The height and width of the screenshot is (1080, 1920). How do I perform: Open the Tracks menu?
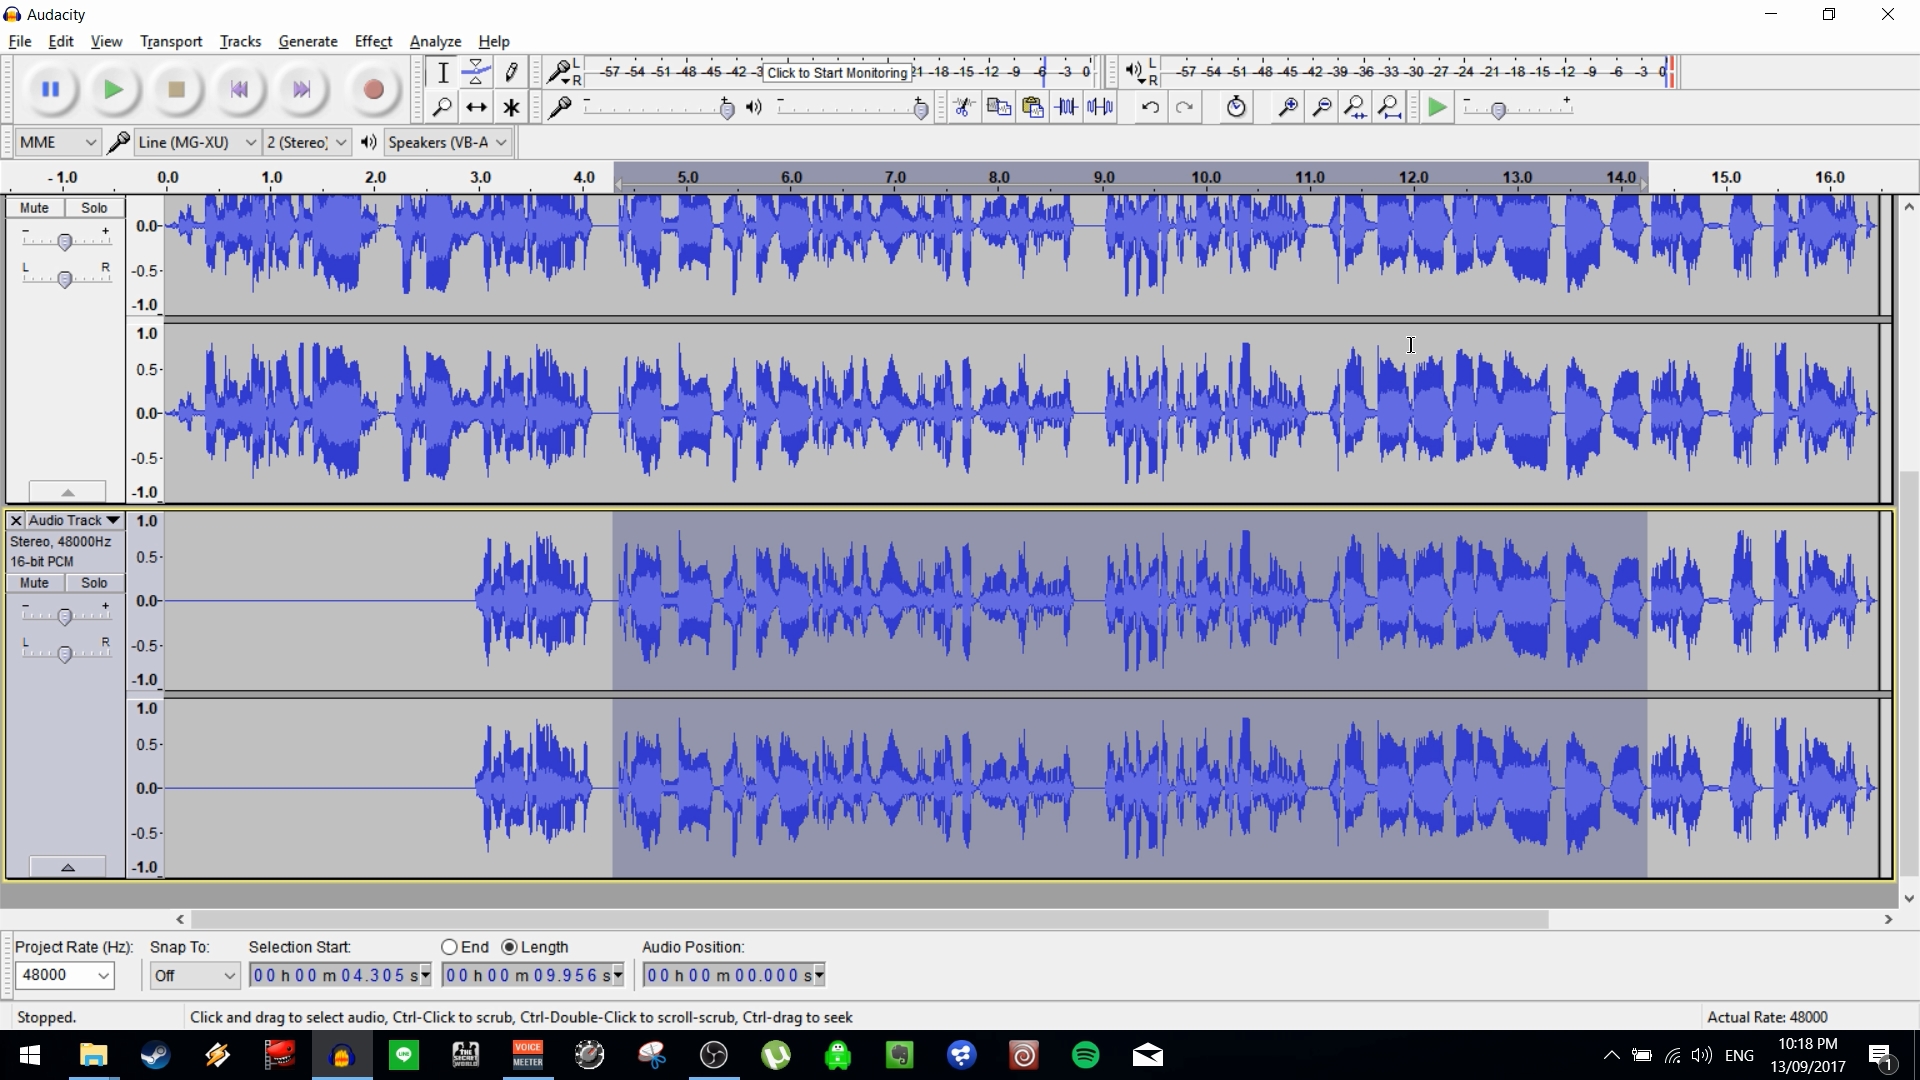(240, 41)
